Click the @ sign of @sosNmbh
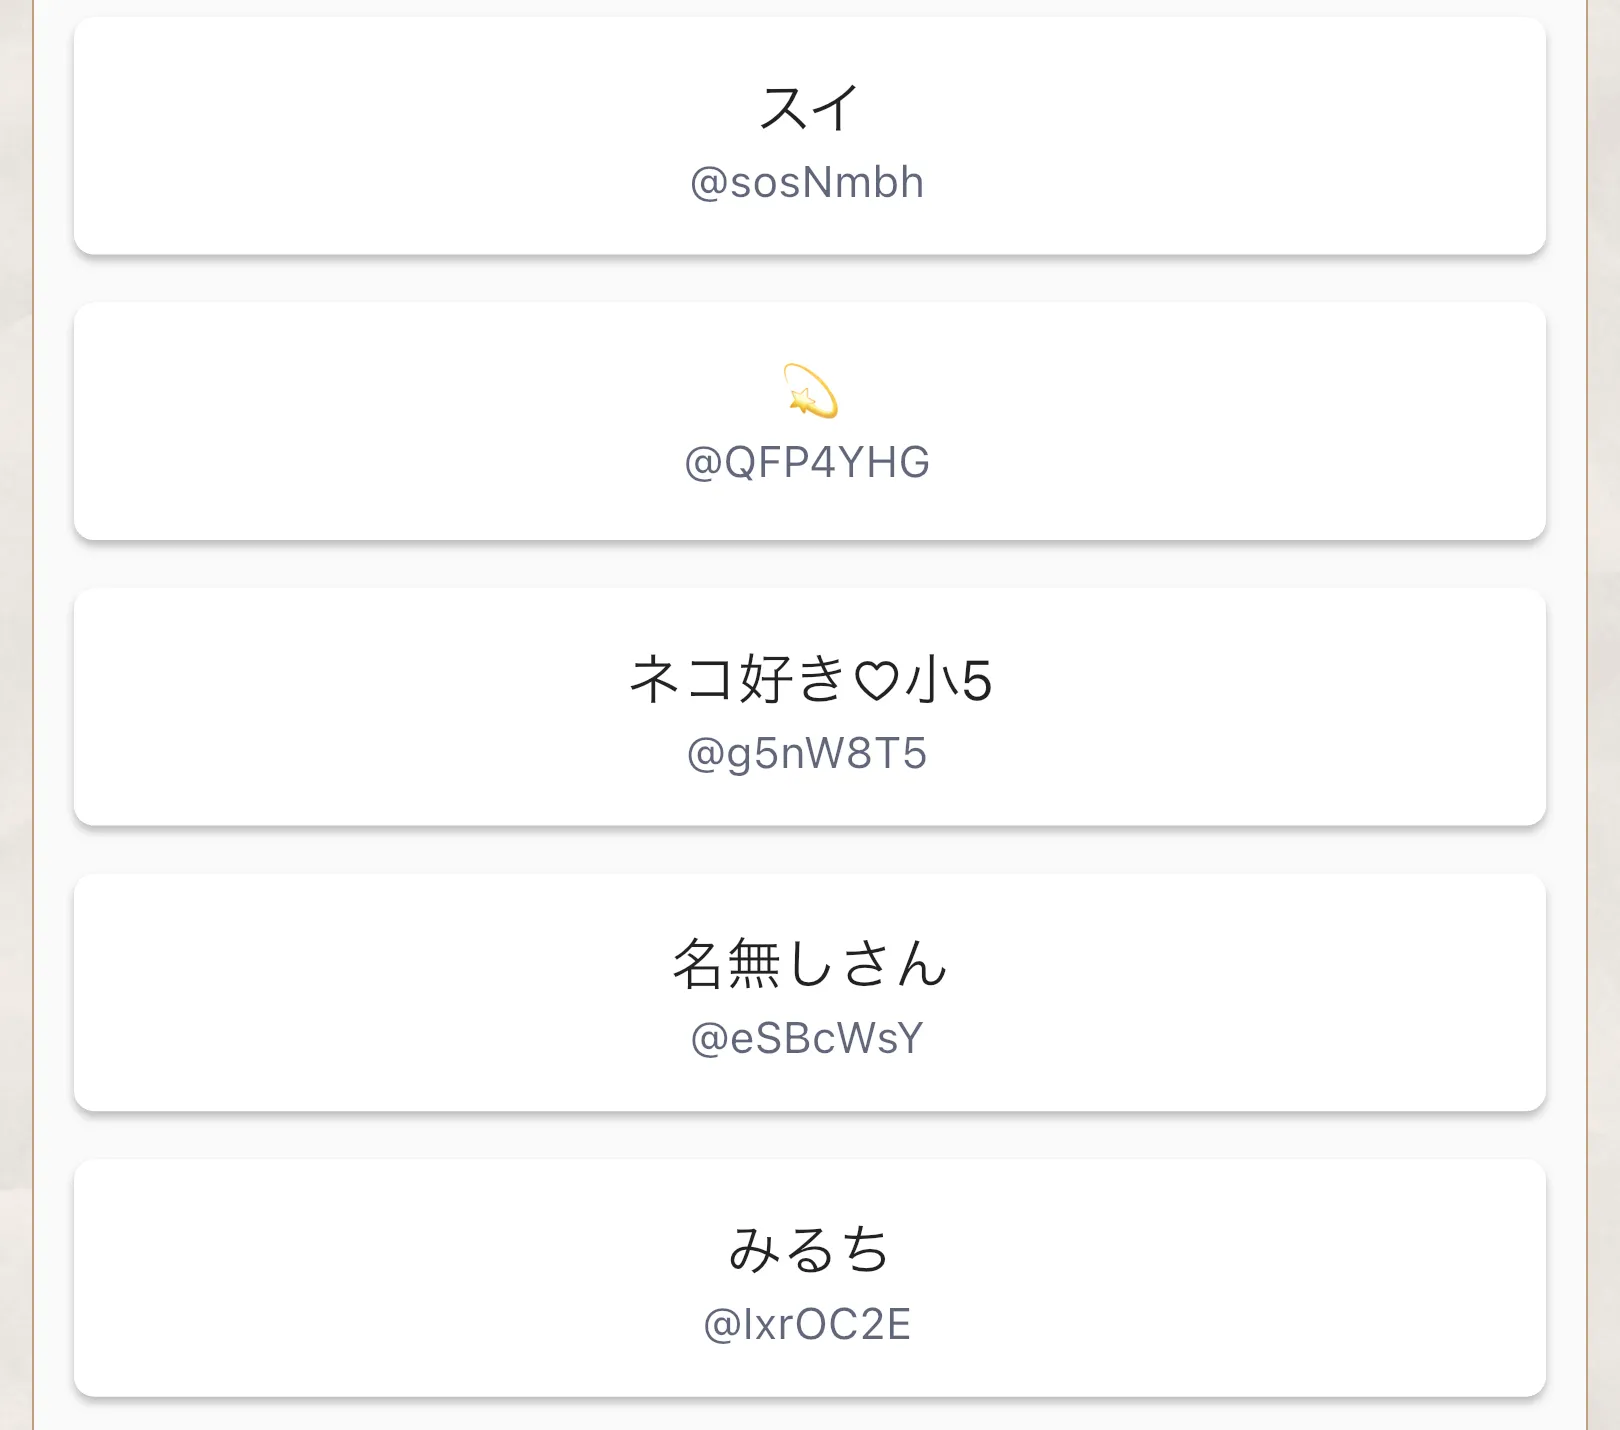 point(709,184)
